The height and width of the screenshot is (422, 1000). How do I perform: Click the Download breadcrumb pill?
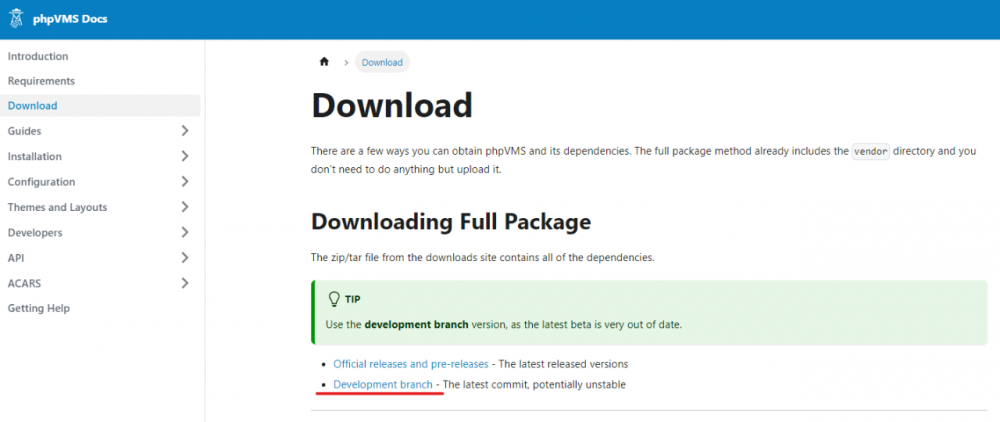click(x=382, y=62)
